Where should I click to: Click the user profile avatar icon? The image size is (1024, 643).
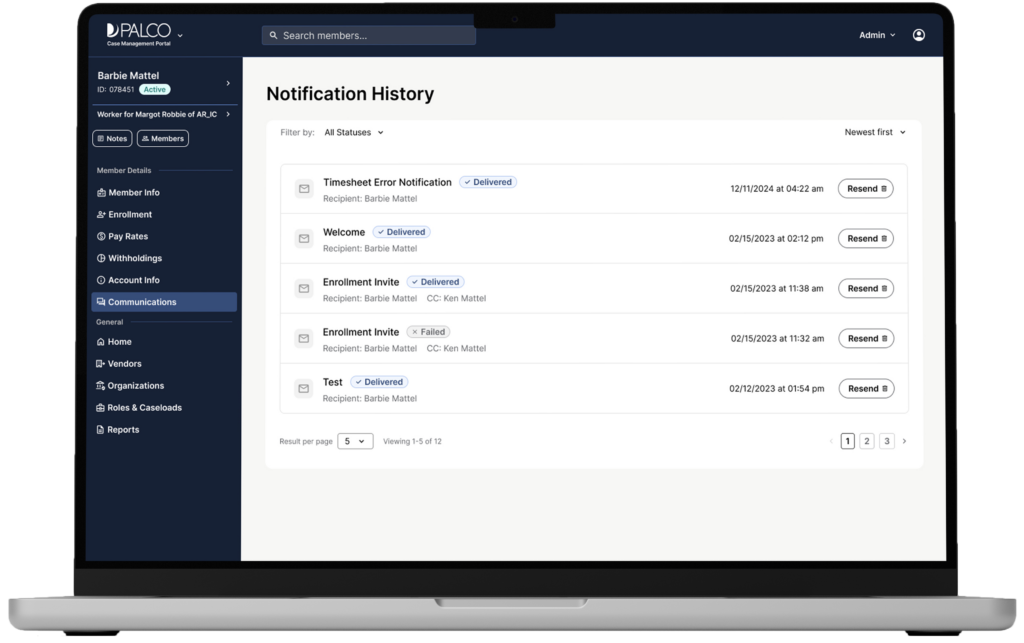coord(918,35)
